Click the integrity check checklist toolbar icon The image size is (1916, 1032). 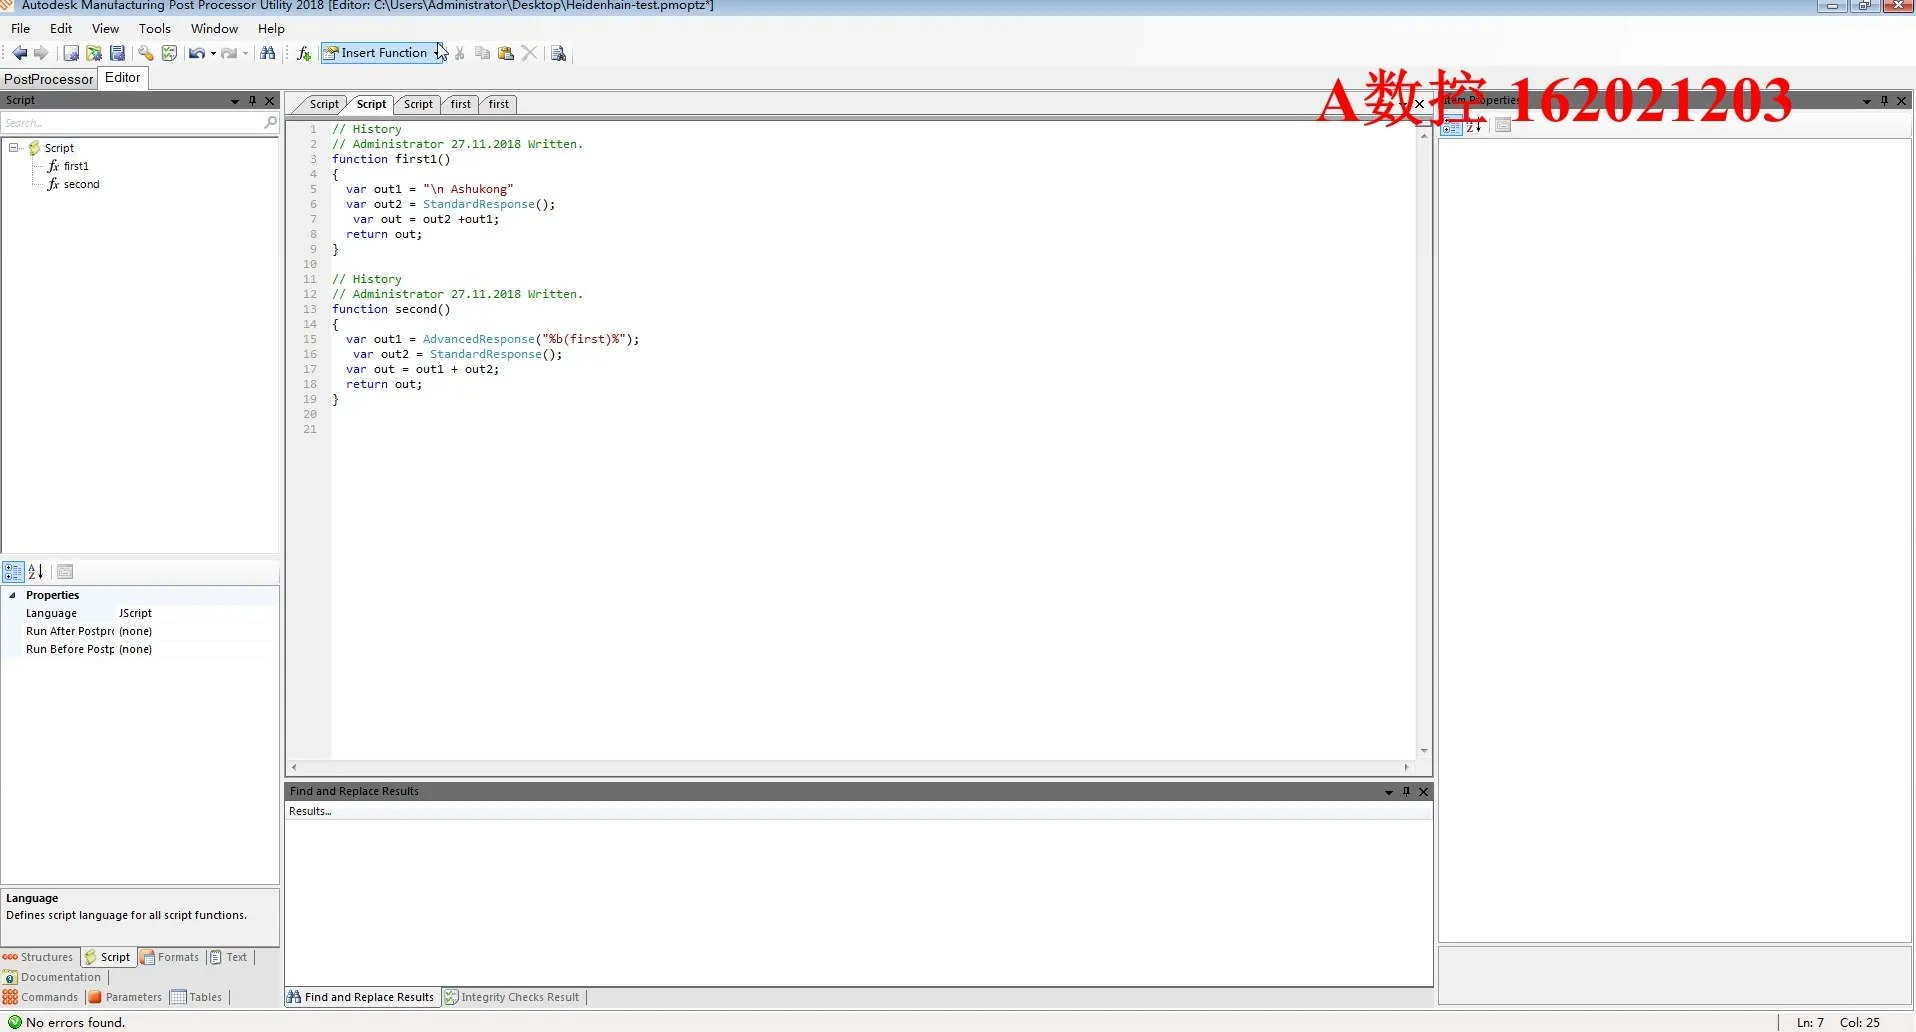point(169,53)
